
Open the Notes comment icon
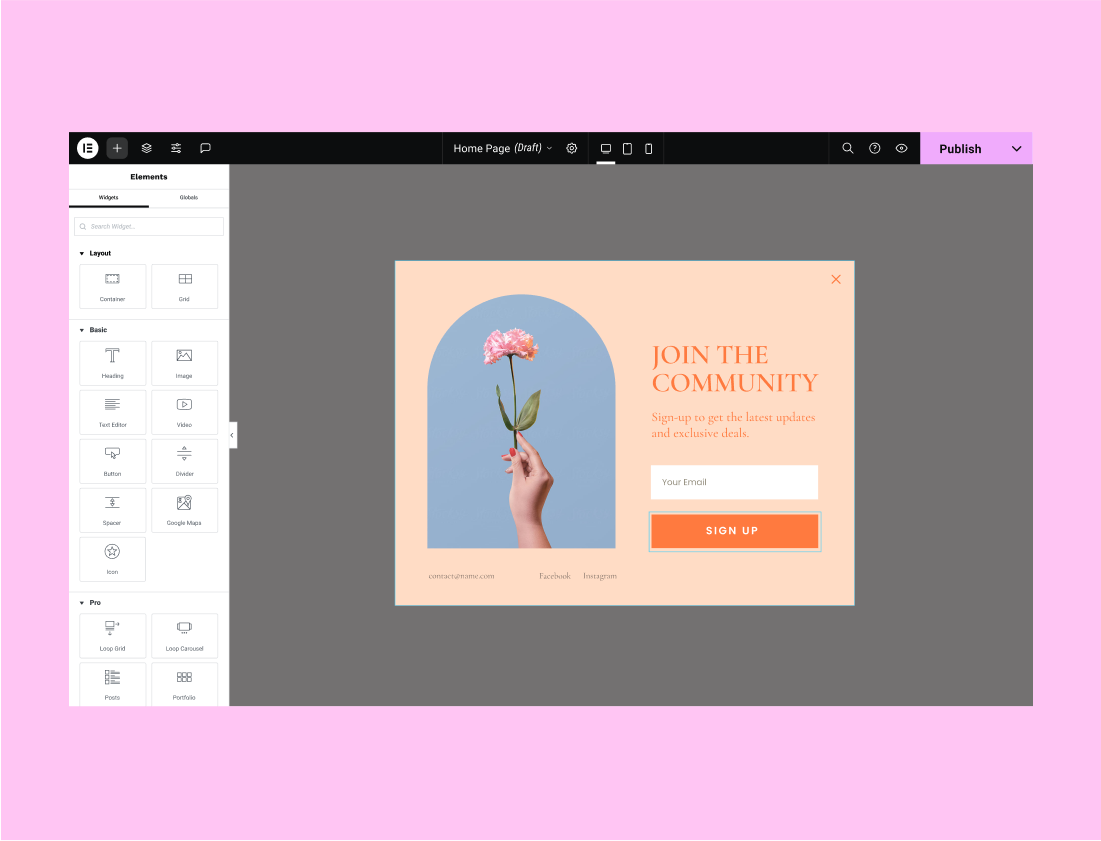point(205,148)
